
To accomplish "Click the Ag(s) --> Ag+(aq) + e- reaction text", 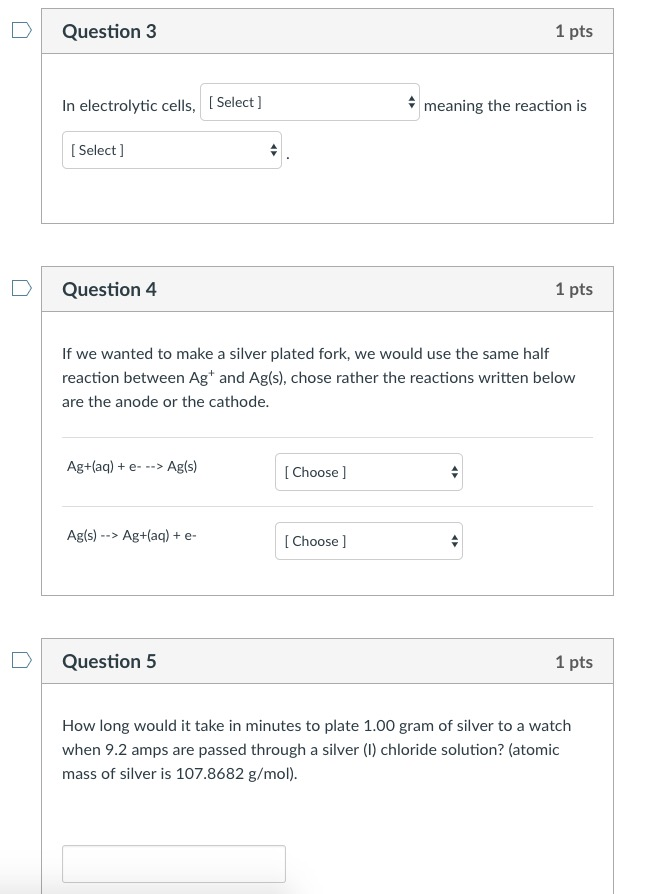I will tap(131, 535).
